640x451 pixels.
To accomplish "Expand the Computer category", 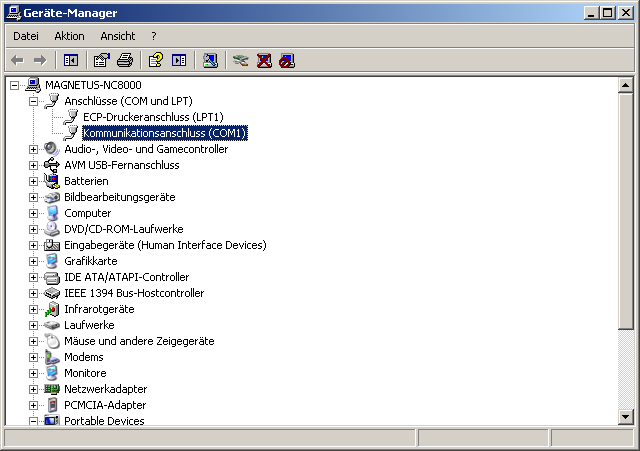I will [x=33, y=213].
